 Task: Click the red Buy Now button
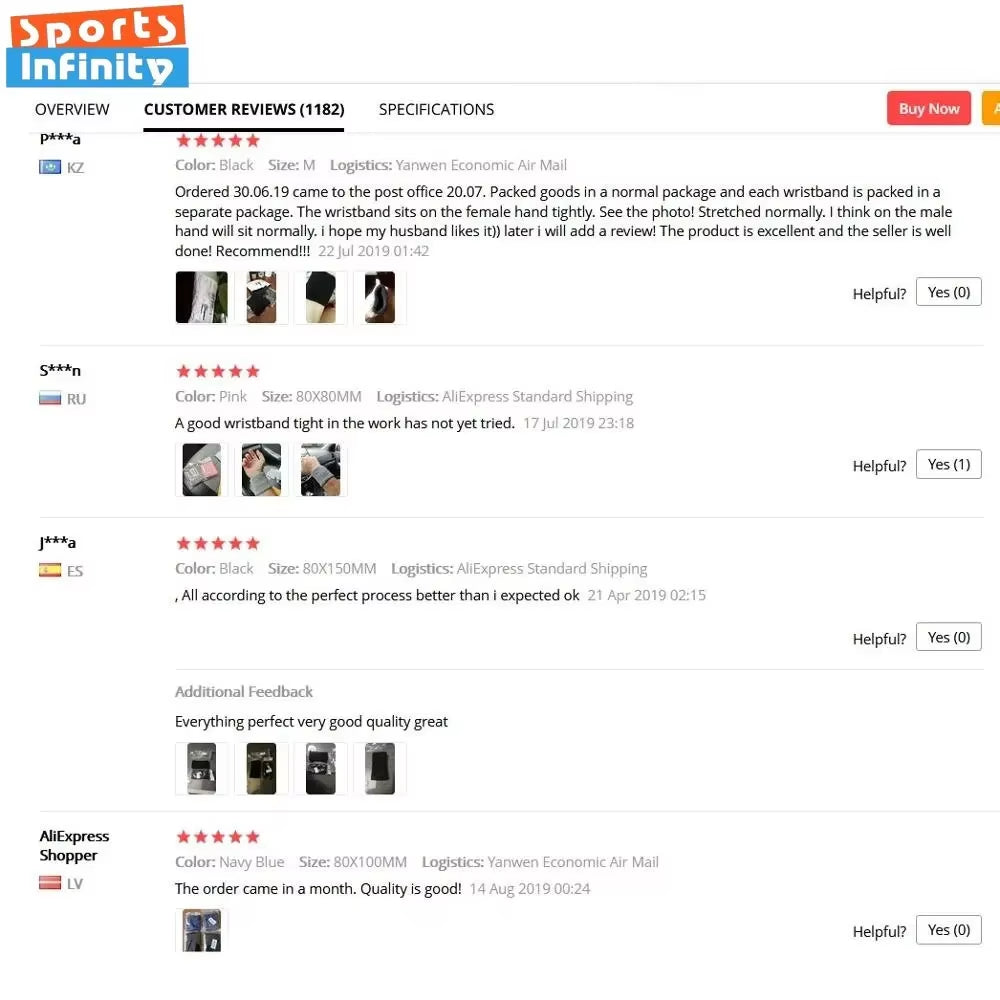[x=929, y=108]
